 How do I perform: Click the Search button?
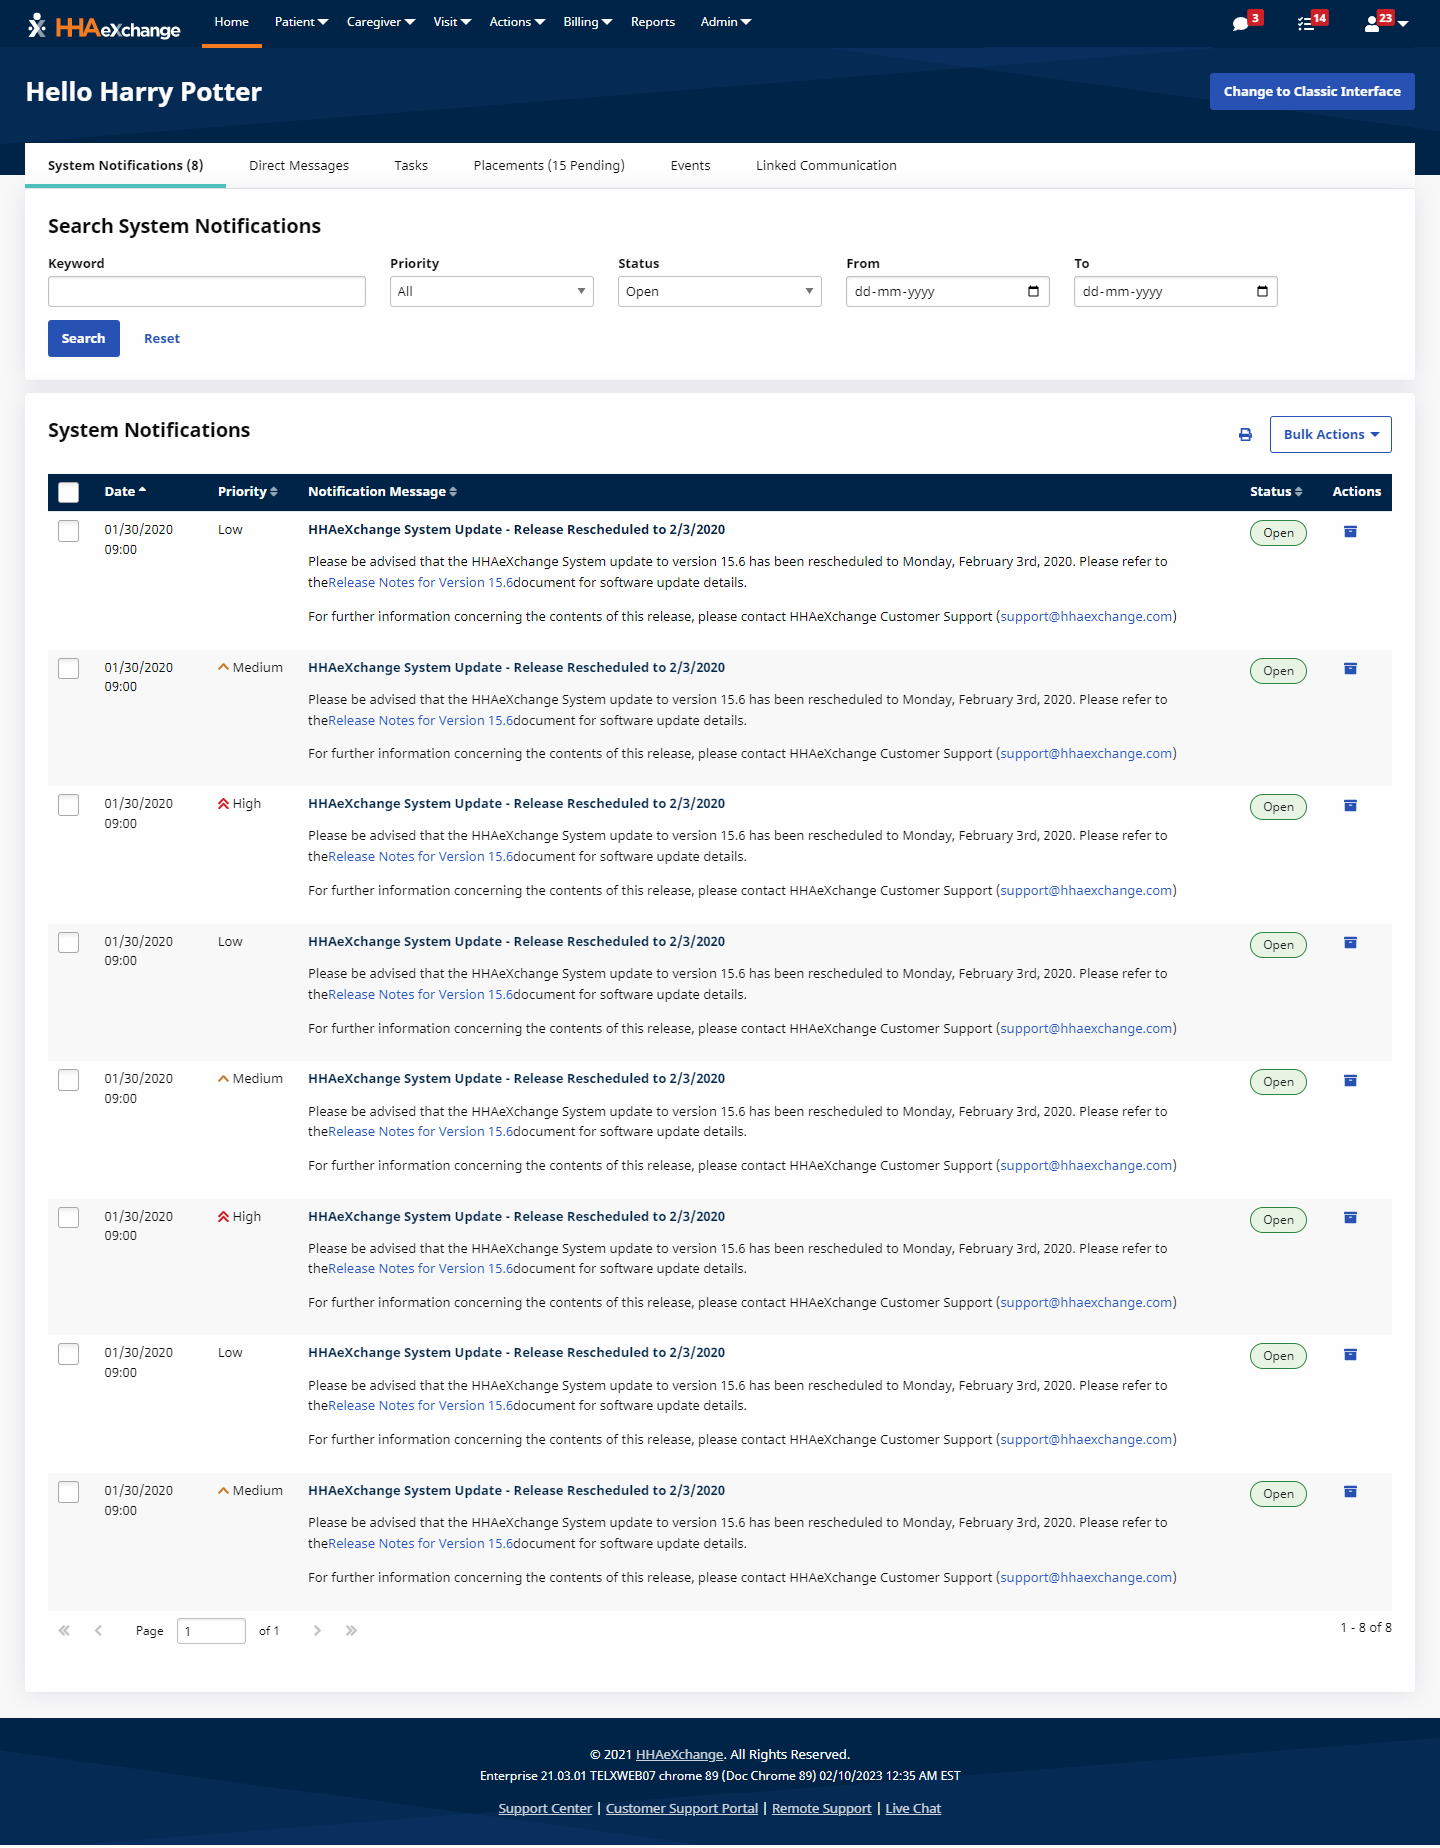(84, 339)
